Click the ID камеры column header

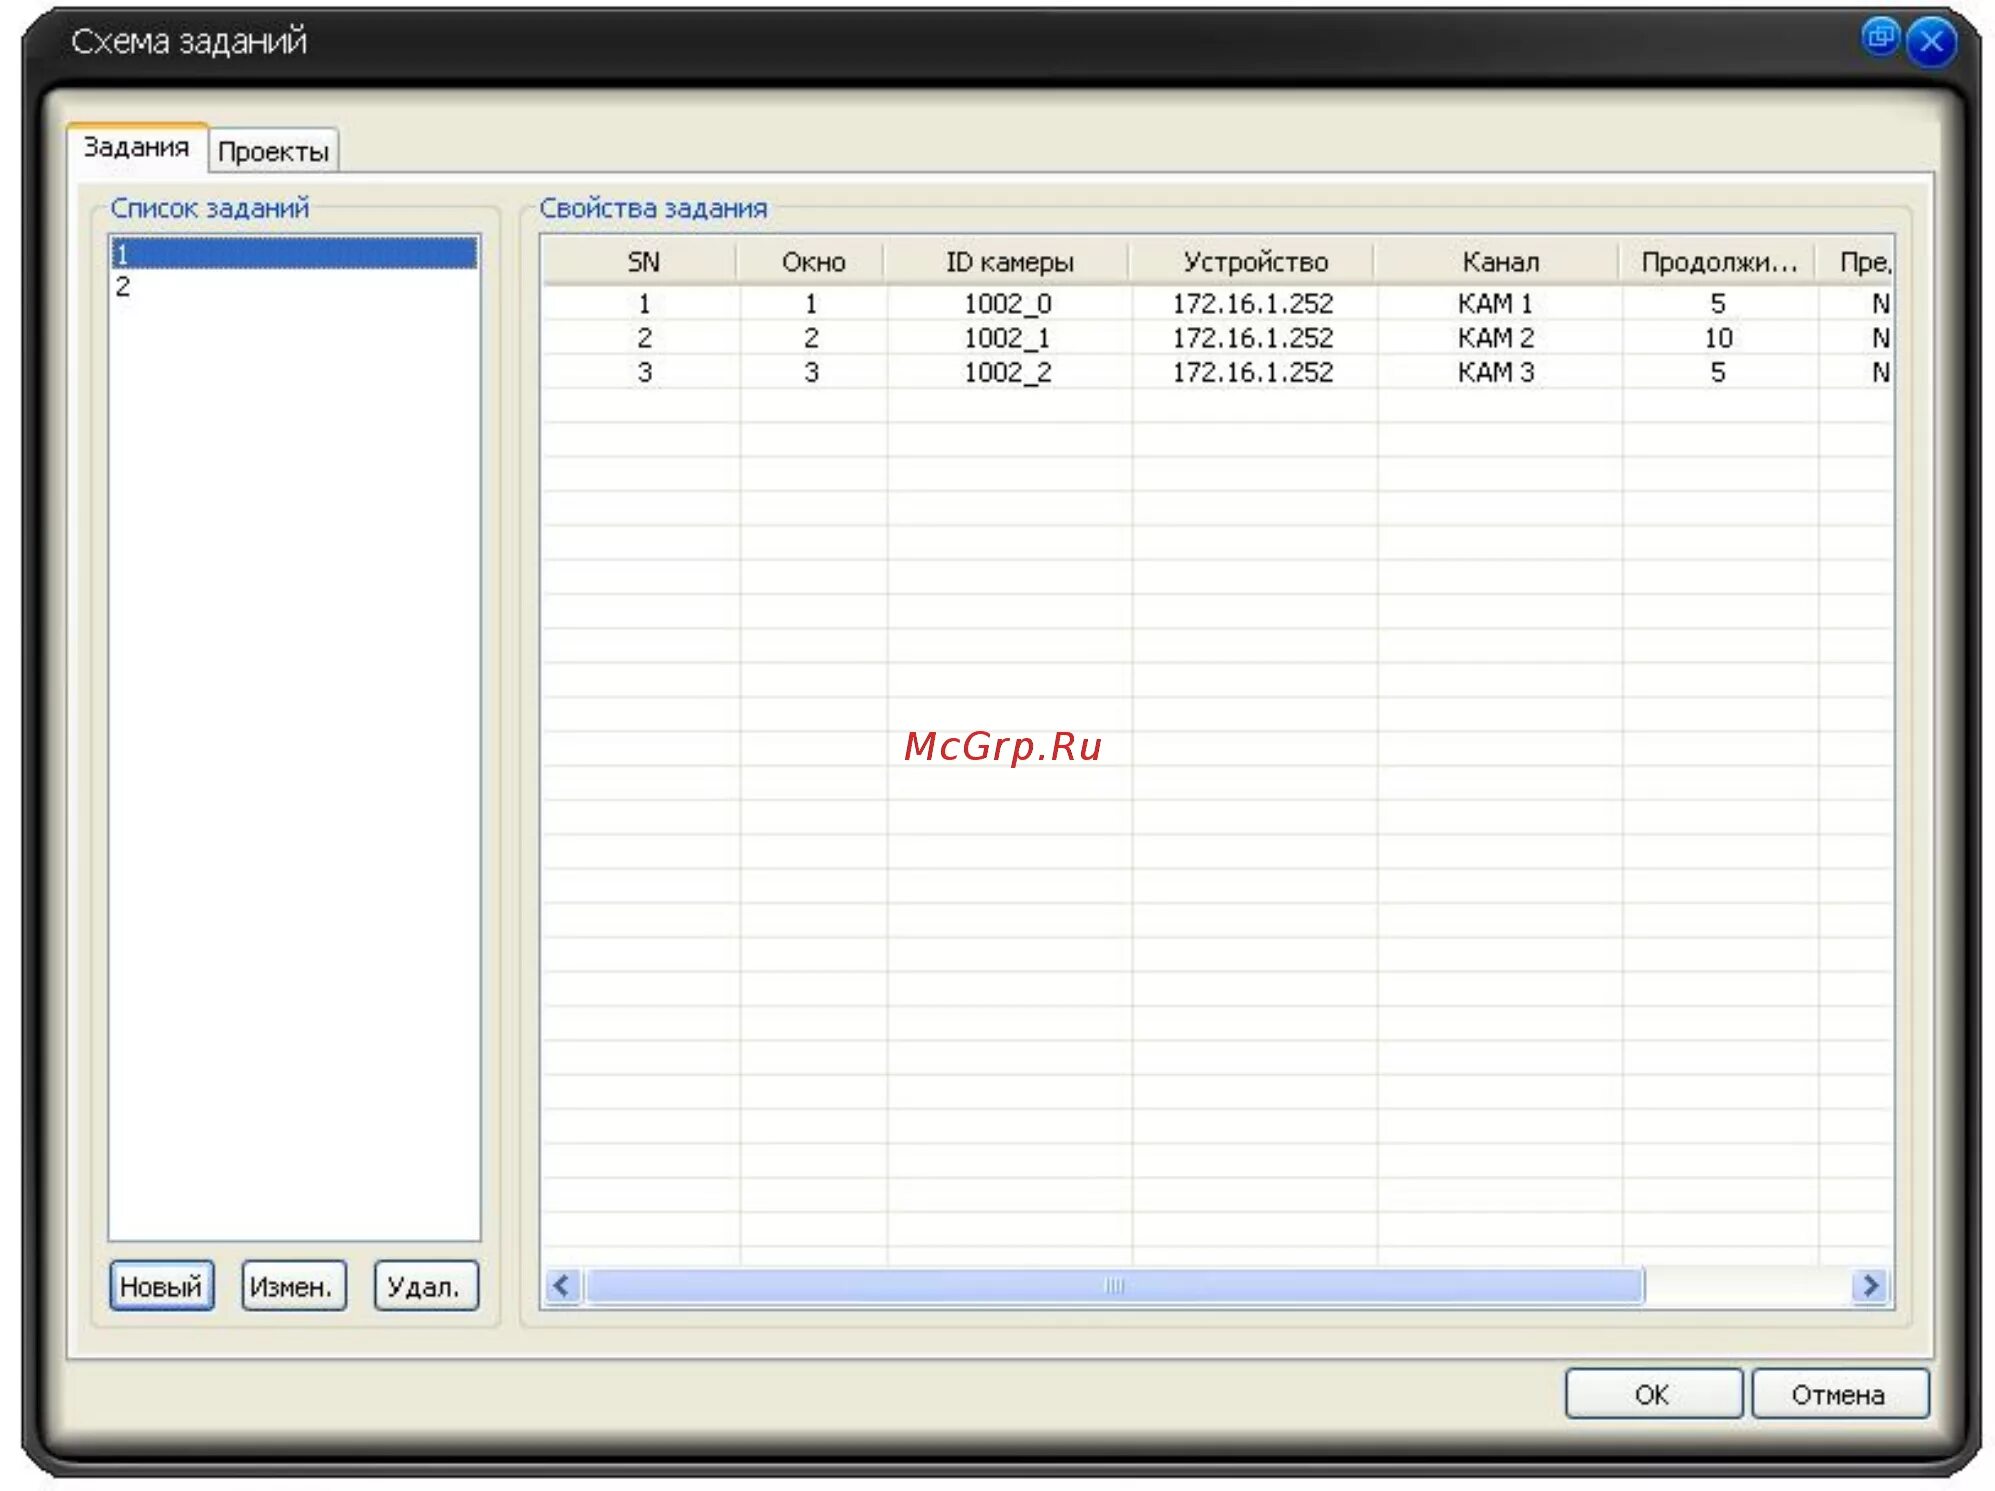click(1009, 262)
